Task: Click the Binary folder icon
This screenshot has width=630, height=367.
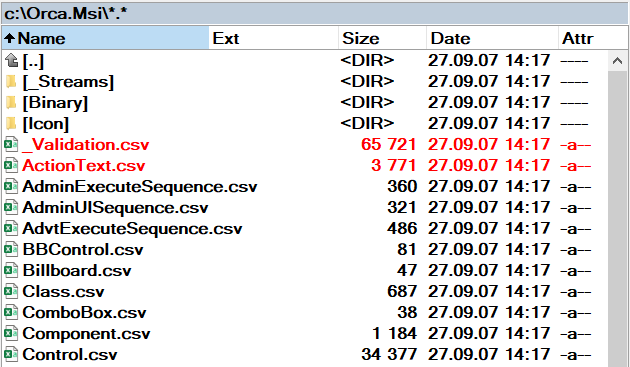Action: (x=11, y=103)
